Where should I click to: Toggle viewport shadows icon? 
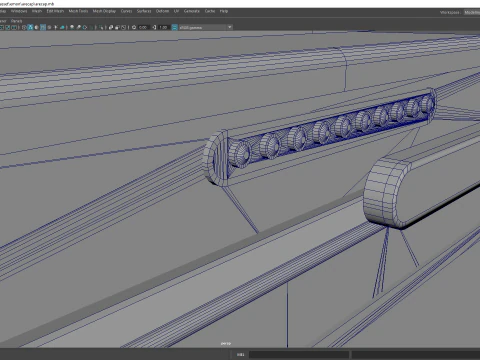62,27
